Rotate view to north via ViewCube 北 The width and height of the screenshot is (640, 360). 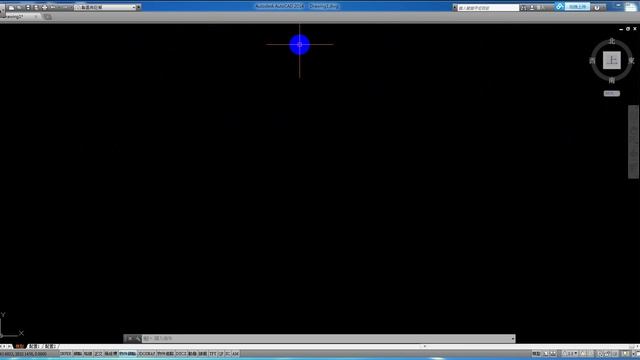pos(611,41)
